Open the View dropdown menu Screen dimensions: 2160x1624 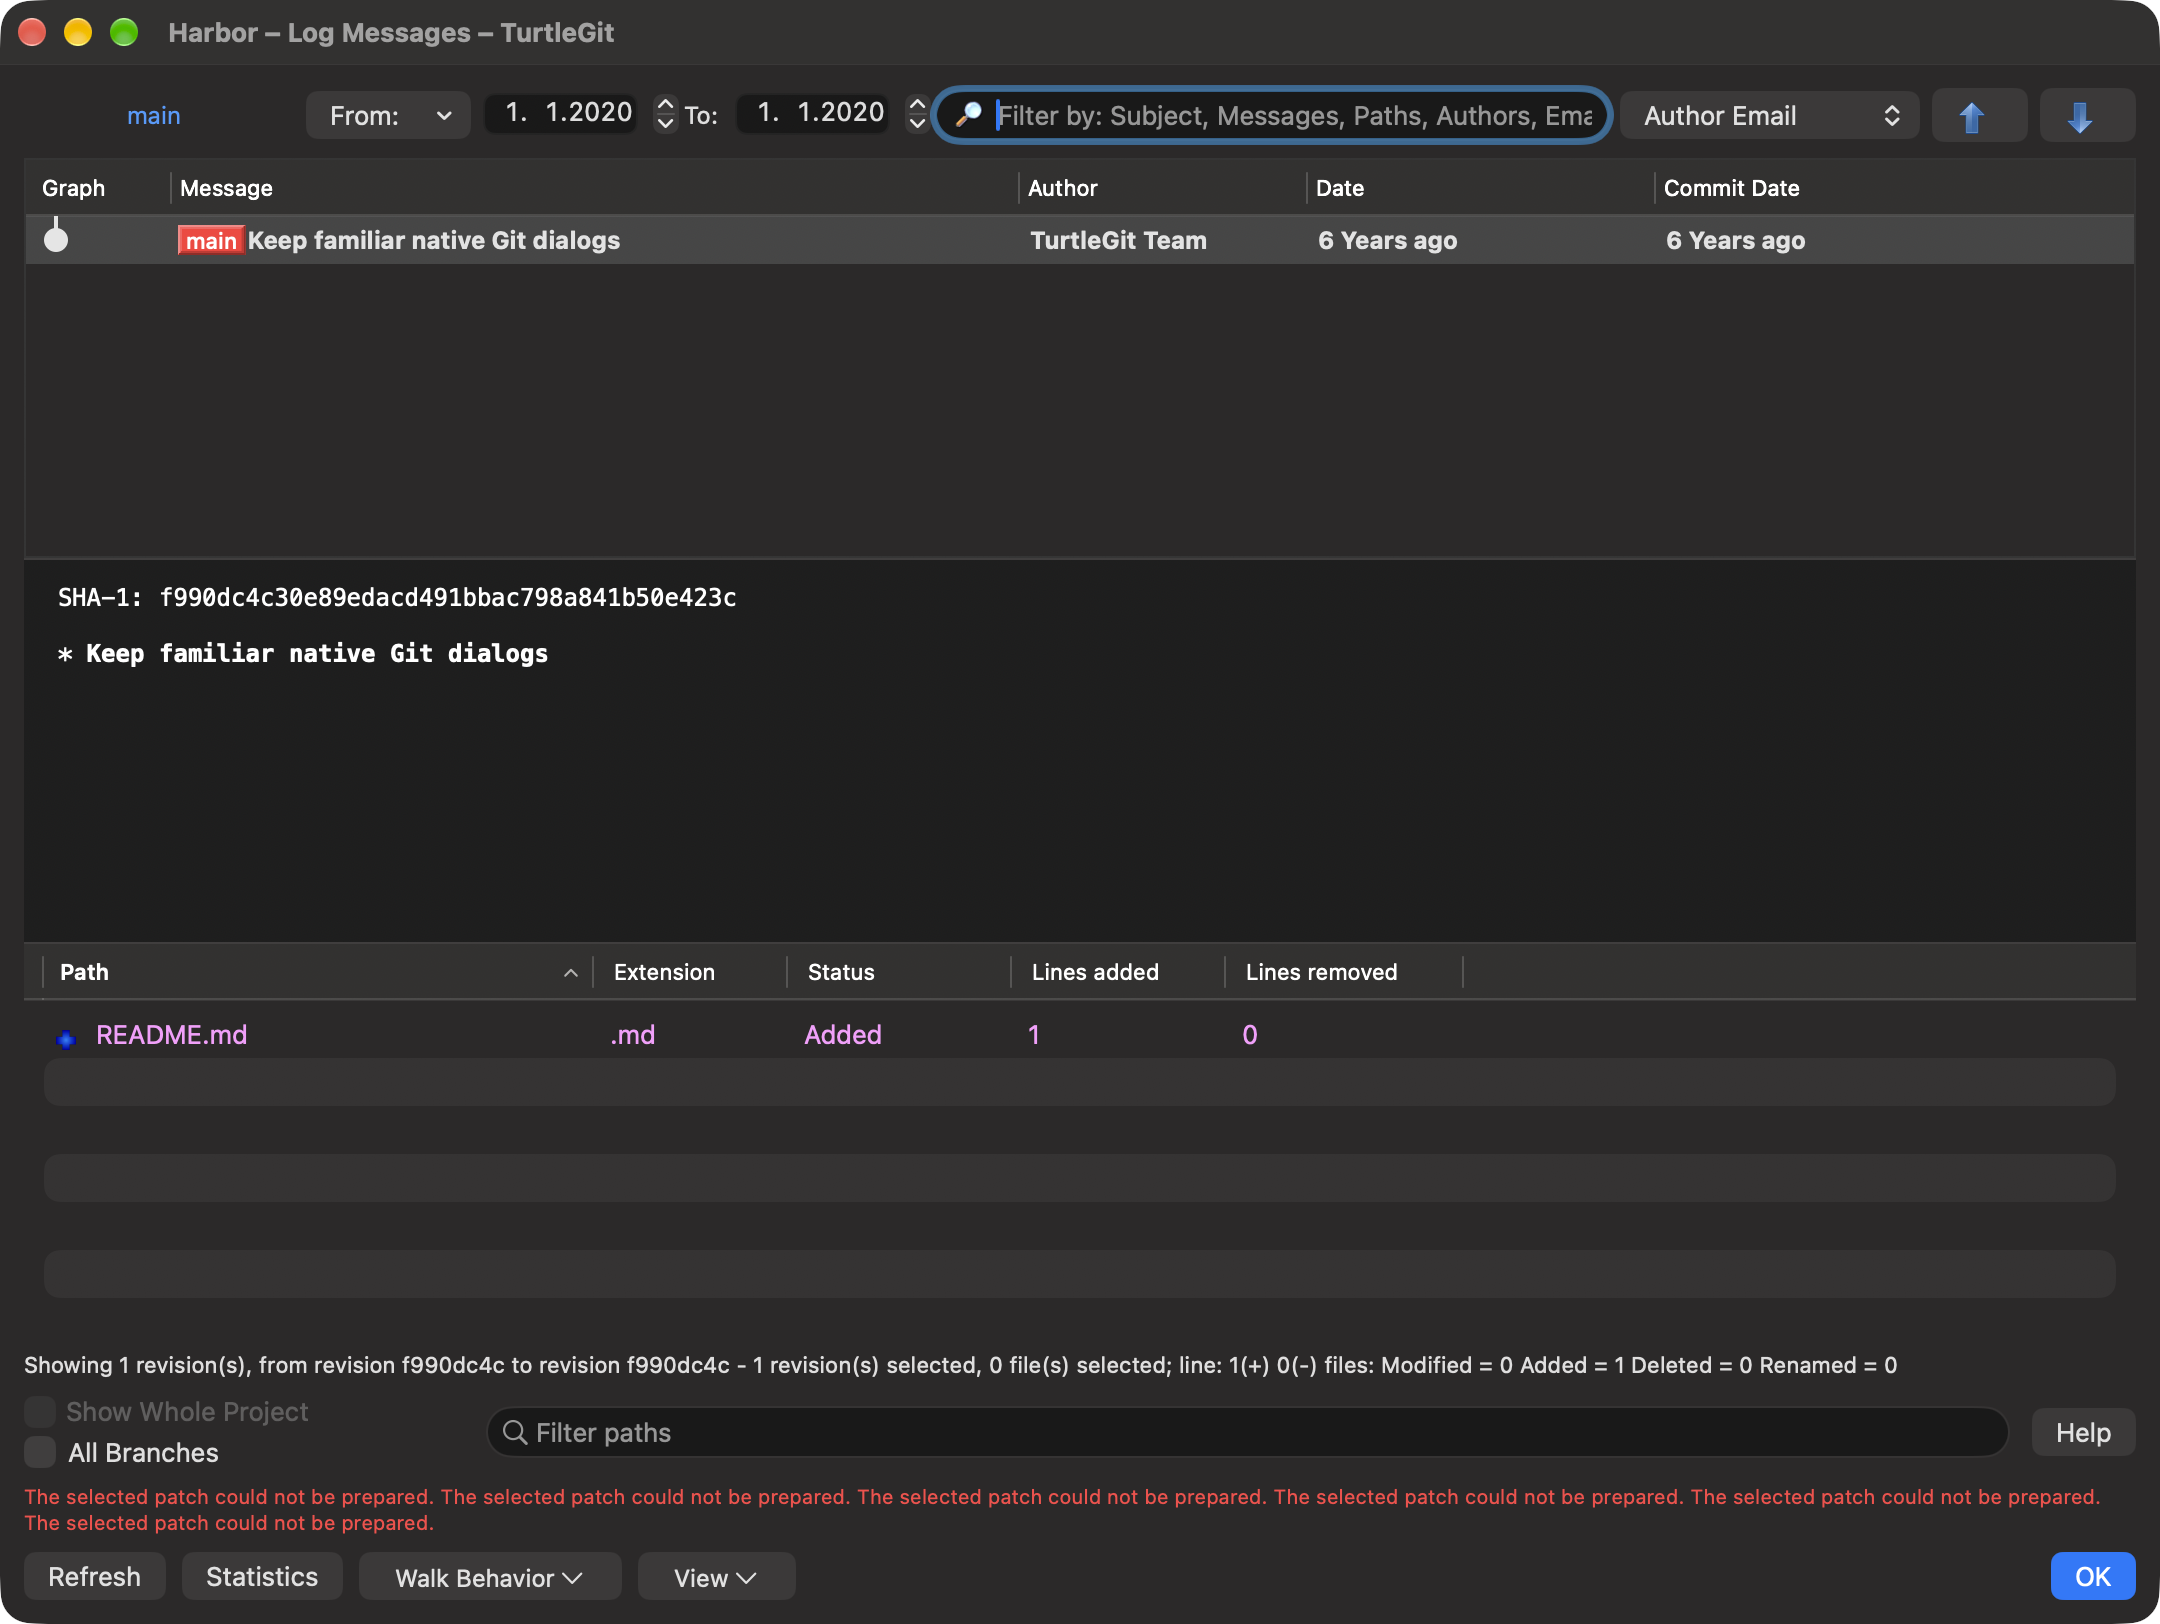tap(716, 1577)
